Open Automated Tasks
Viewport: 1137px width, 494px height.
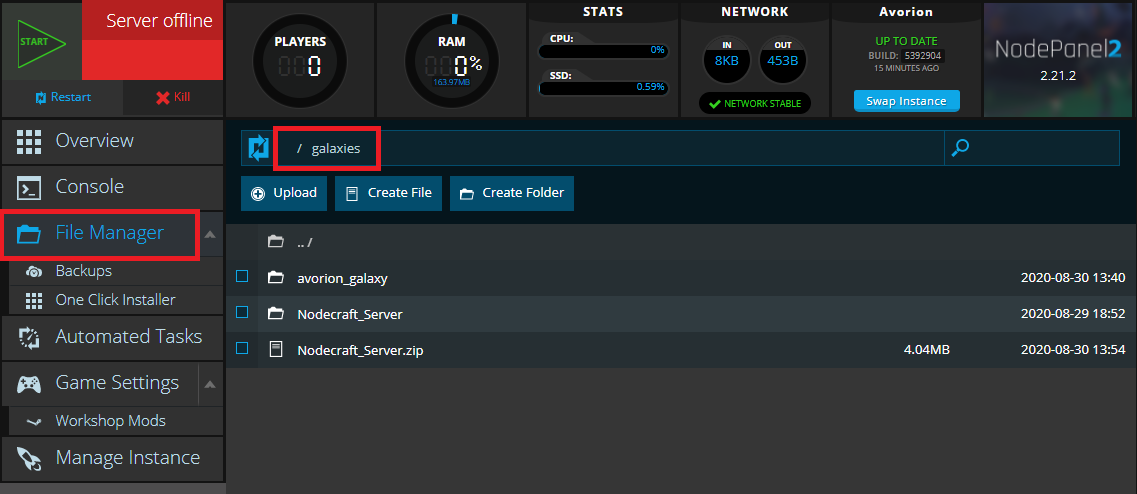[x=112, y=337]
